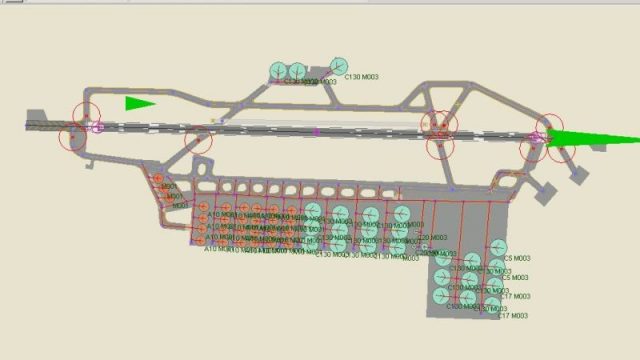Click the red circle south of the west runway end
Image resolution: width=640 pixels, height=360 pixels.
(x=73, y=138)
